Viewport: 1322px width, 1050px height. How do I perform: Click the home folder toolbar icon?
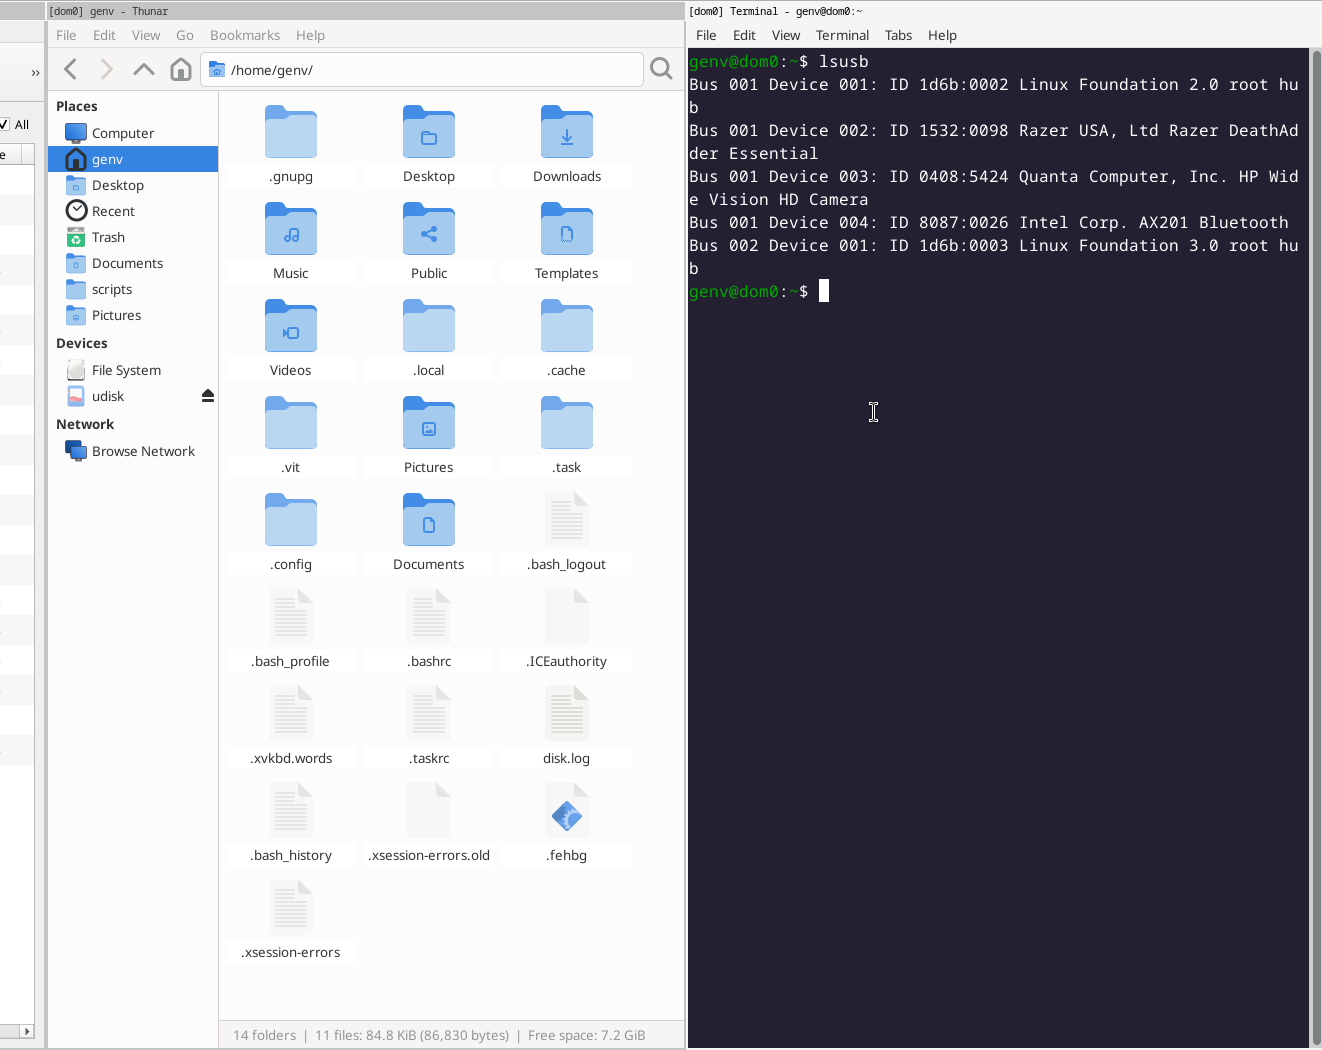[181, 69]
